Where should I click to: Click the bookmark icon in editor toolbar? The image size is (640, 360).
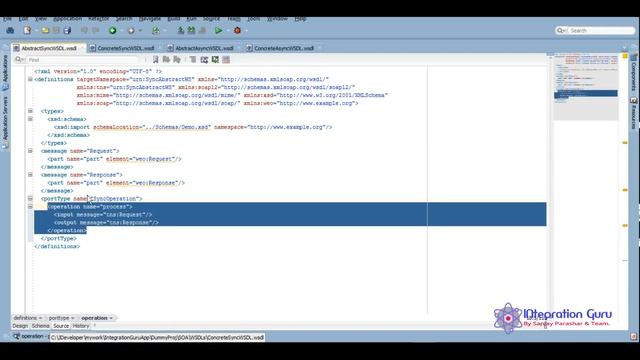point(156,60)
